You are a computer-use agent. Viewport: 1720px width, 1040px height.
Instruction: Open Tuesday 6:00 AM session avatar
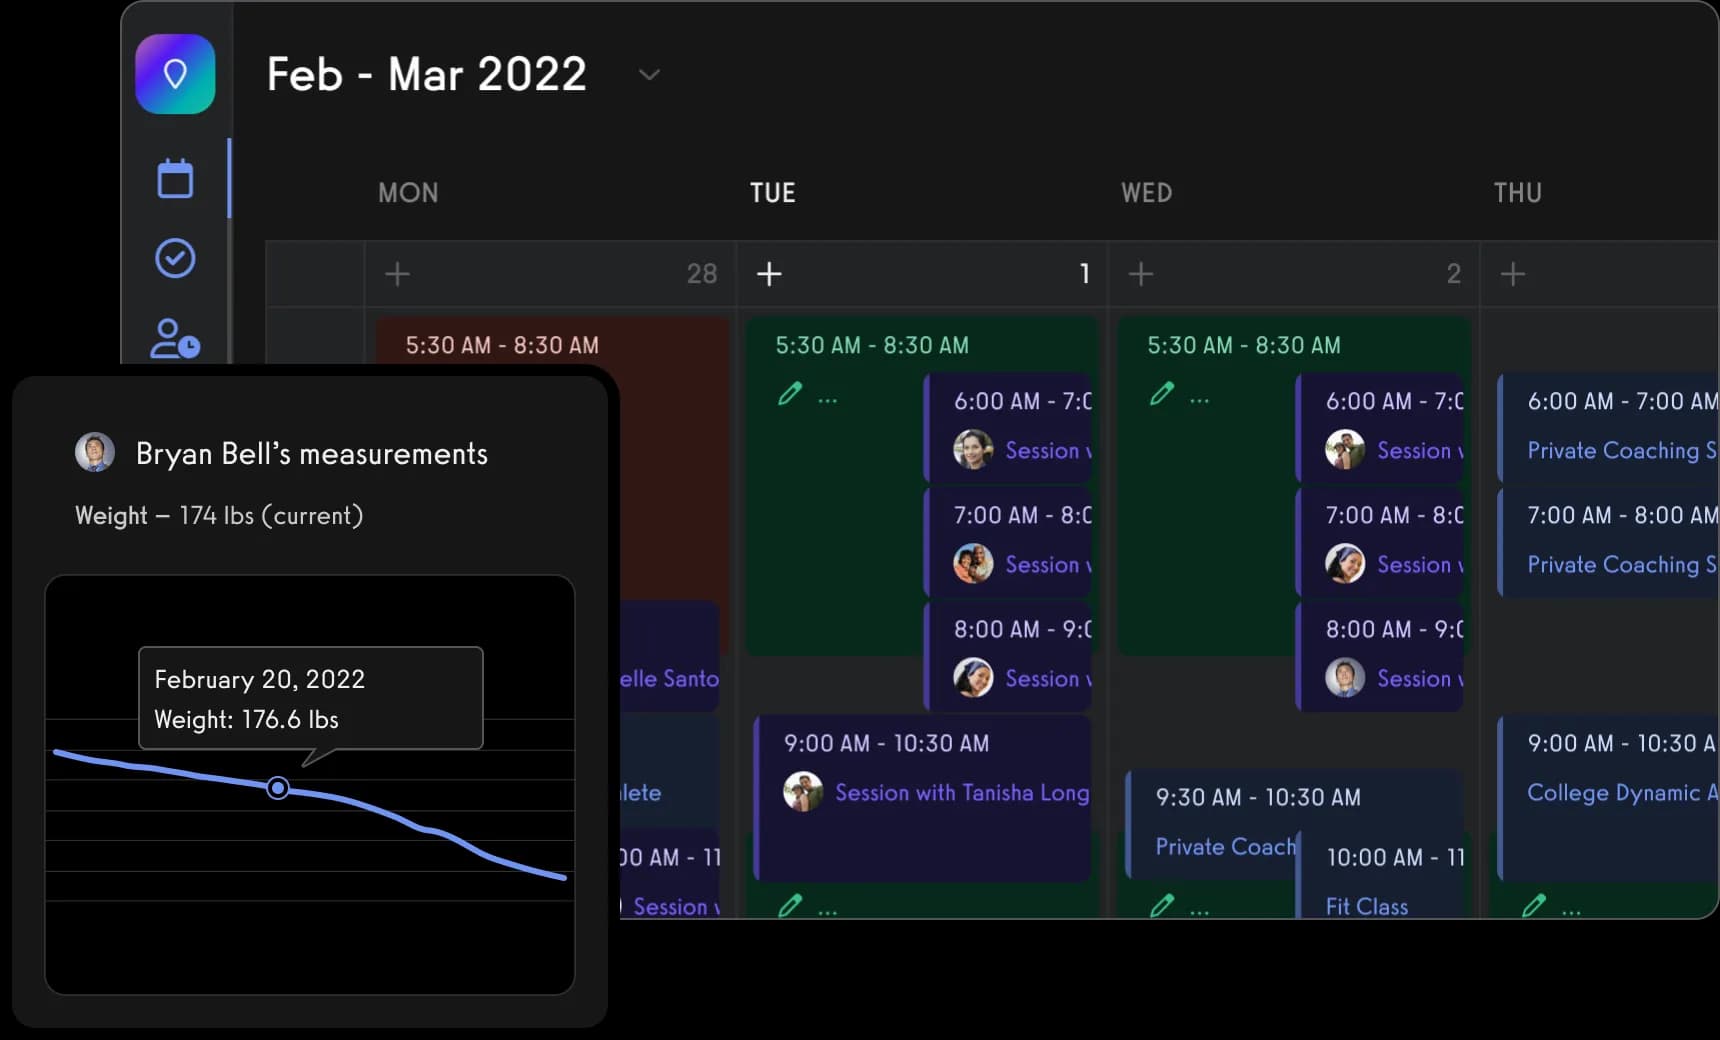click(973, 450)
